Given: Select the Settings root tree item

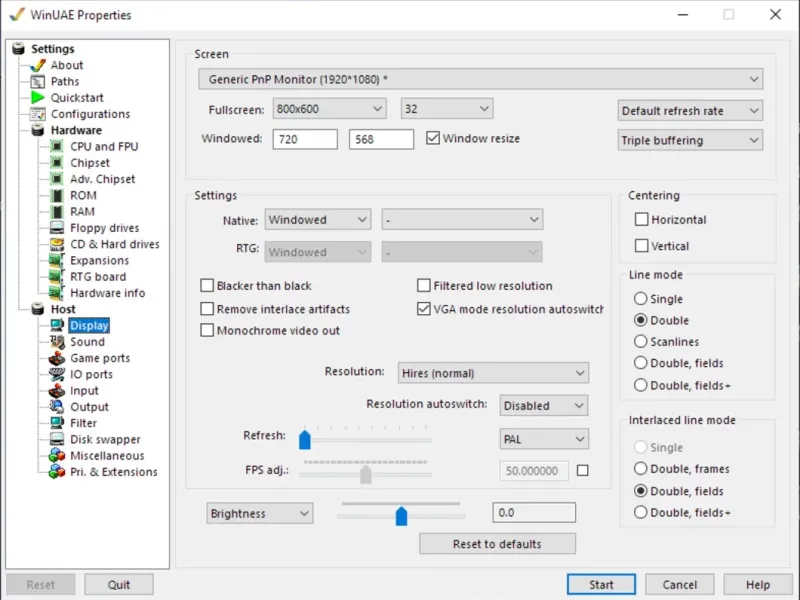Looking at the screenshot, I should coord(53,49).
